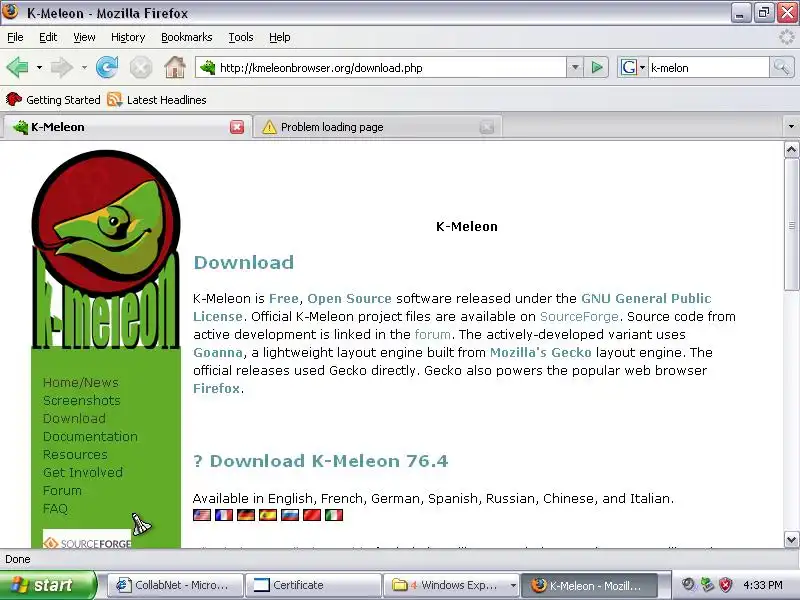The width and height of the screenshot is (800, 600).
Task: Click the green Go arrow button
Action: pos(596,67)
